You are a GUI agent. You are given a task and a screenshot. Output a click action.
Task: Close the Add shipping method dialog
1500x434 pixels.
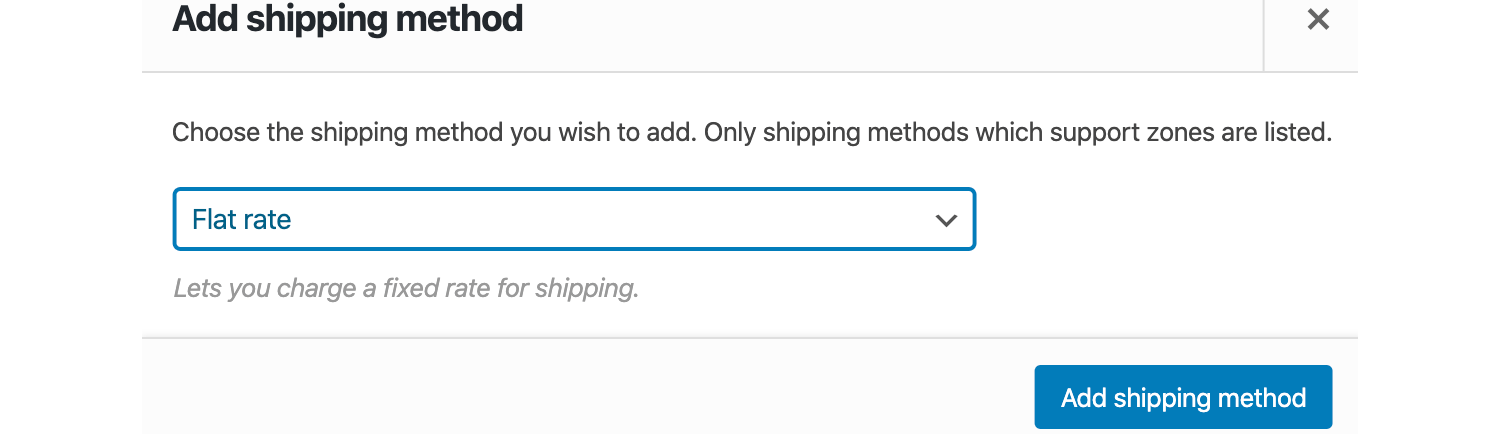point(1318,20)
